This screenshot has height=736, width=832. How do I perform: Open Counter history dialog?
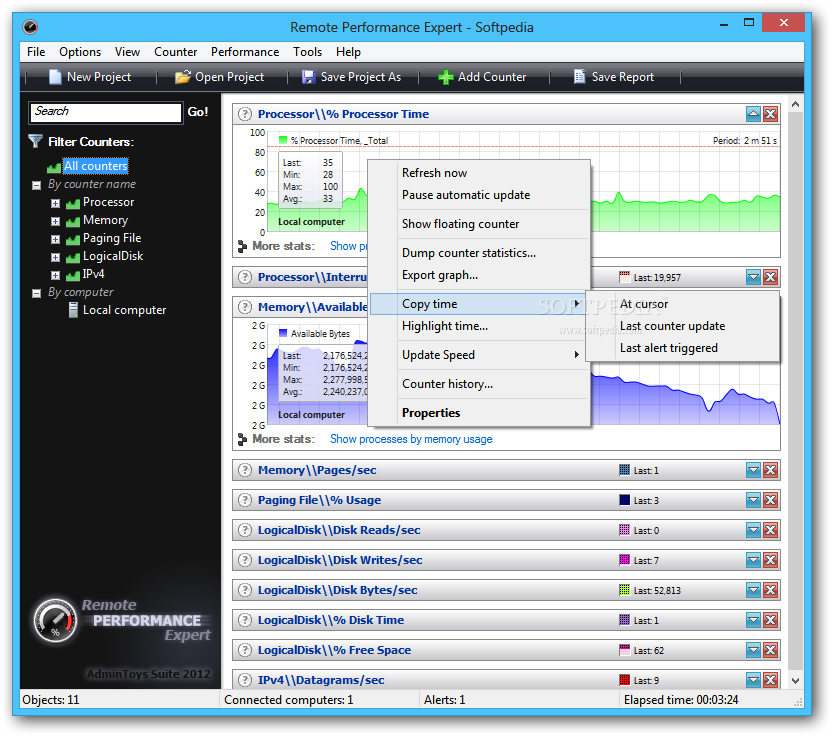pyautogui.click(x=480, y=384)
